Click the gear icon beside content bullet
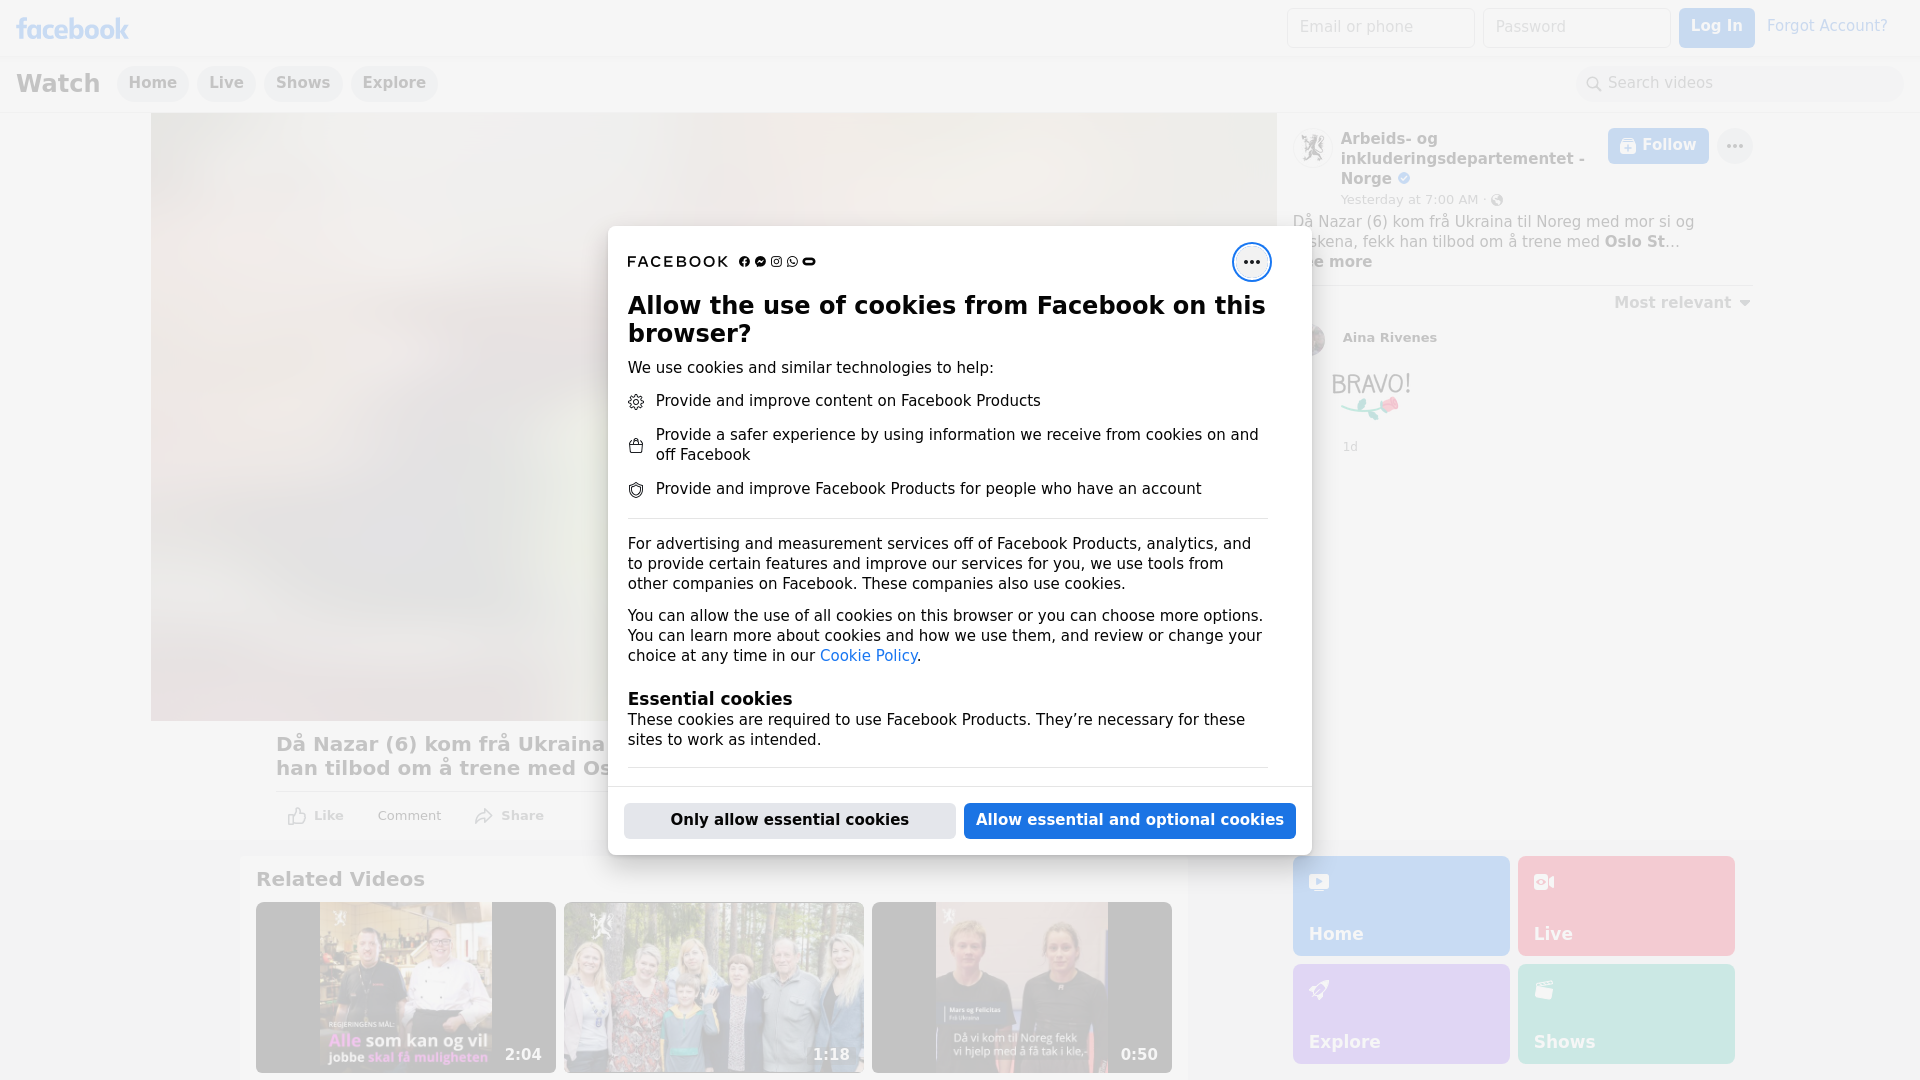Image resolution: width=1920 pixels, height=1080 pixels. pyautogui.click(x=636, y=402)
